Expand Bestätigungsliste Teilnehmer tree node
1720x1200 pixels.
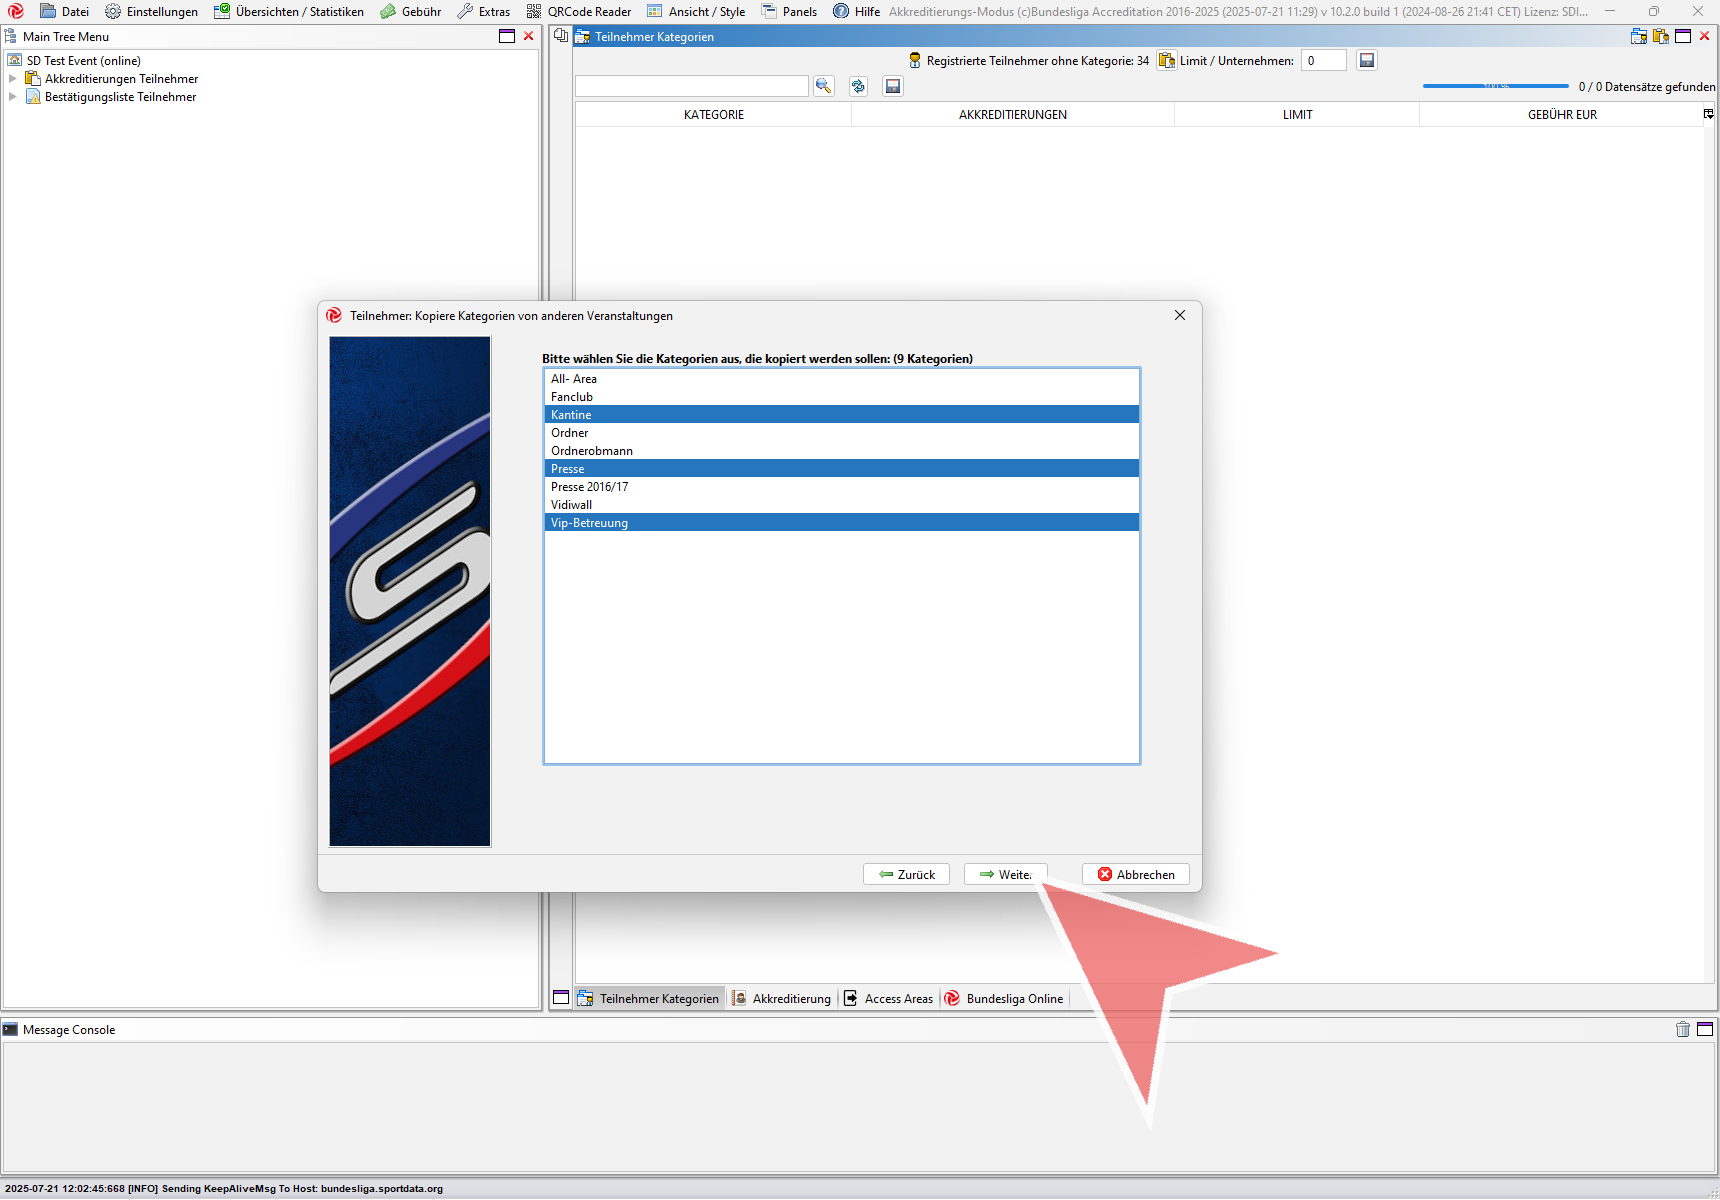(x=13, y=96)
